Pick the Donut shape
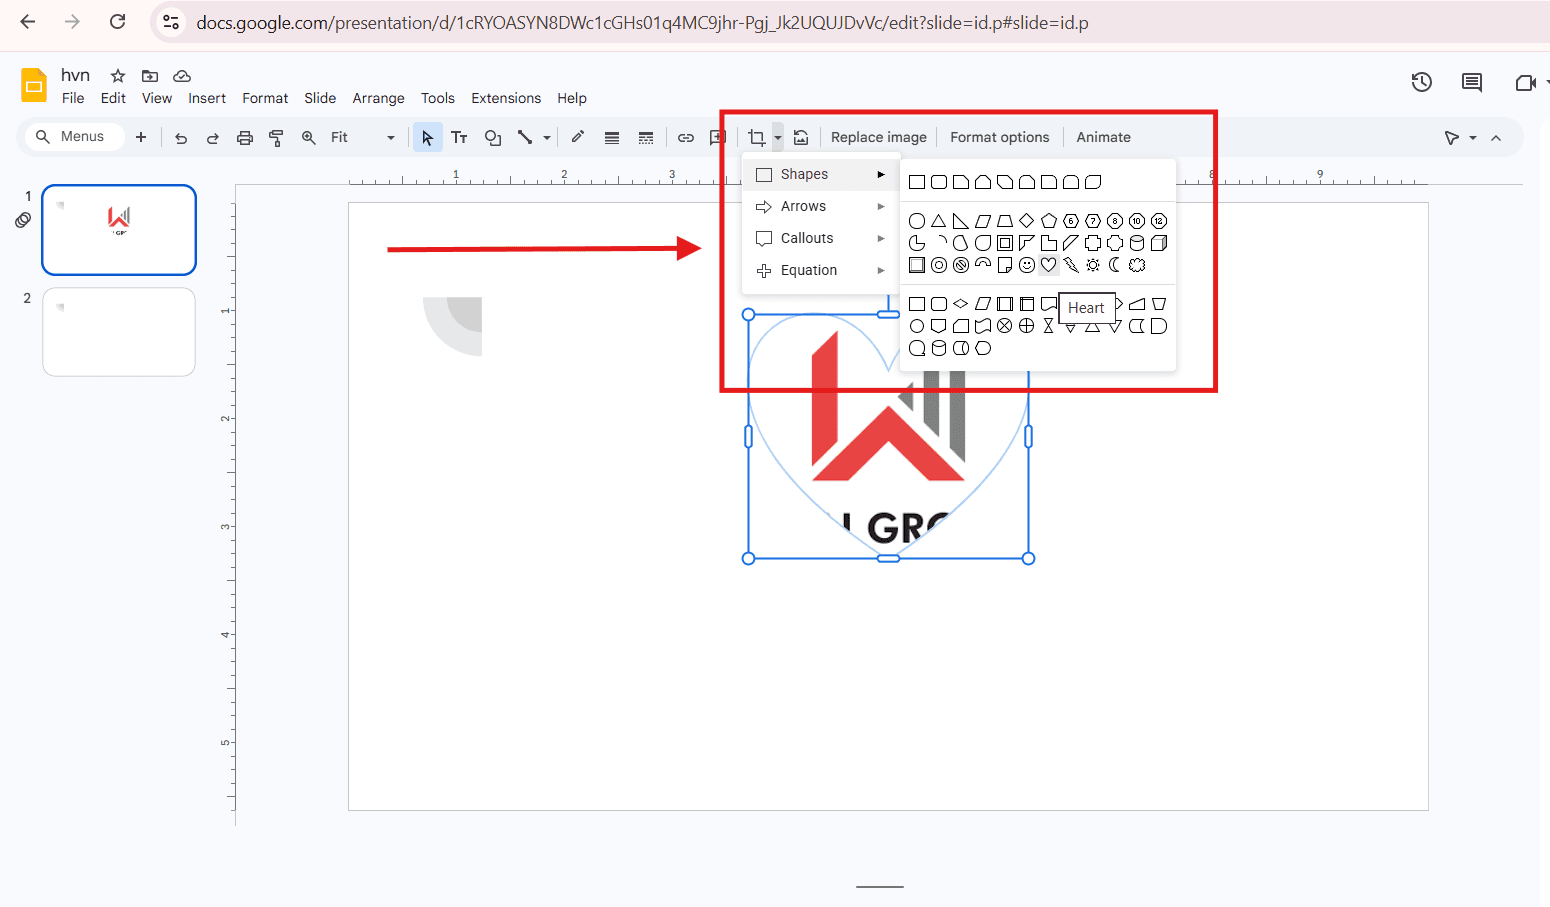 pyautogui.click(x=939, y=265)
